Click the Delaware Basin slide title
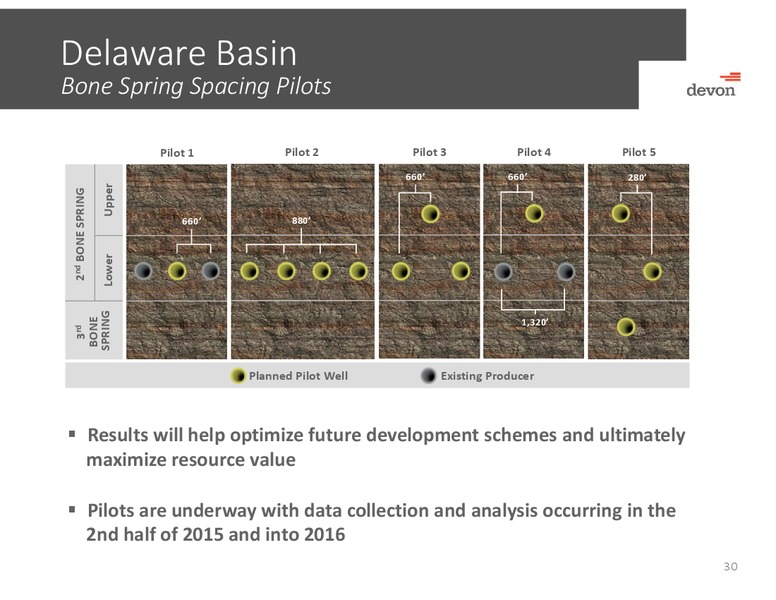Viewport: 776px width, 600px height. tap(179, 52)
